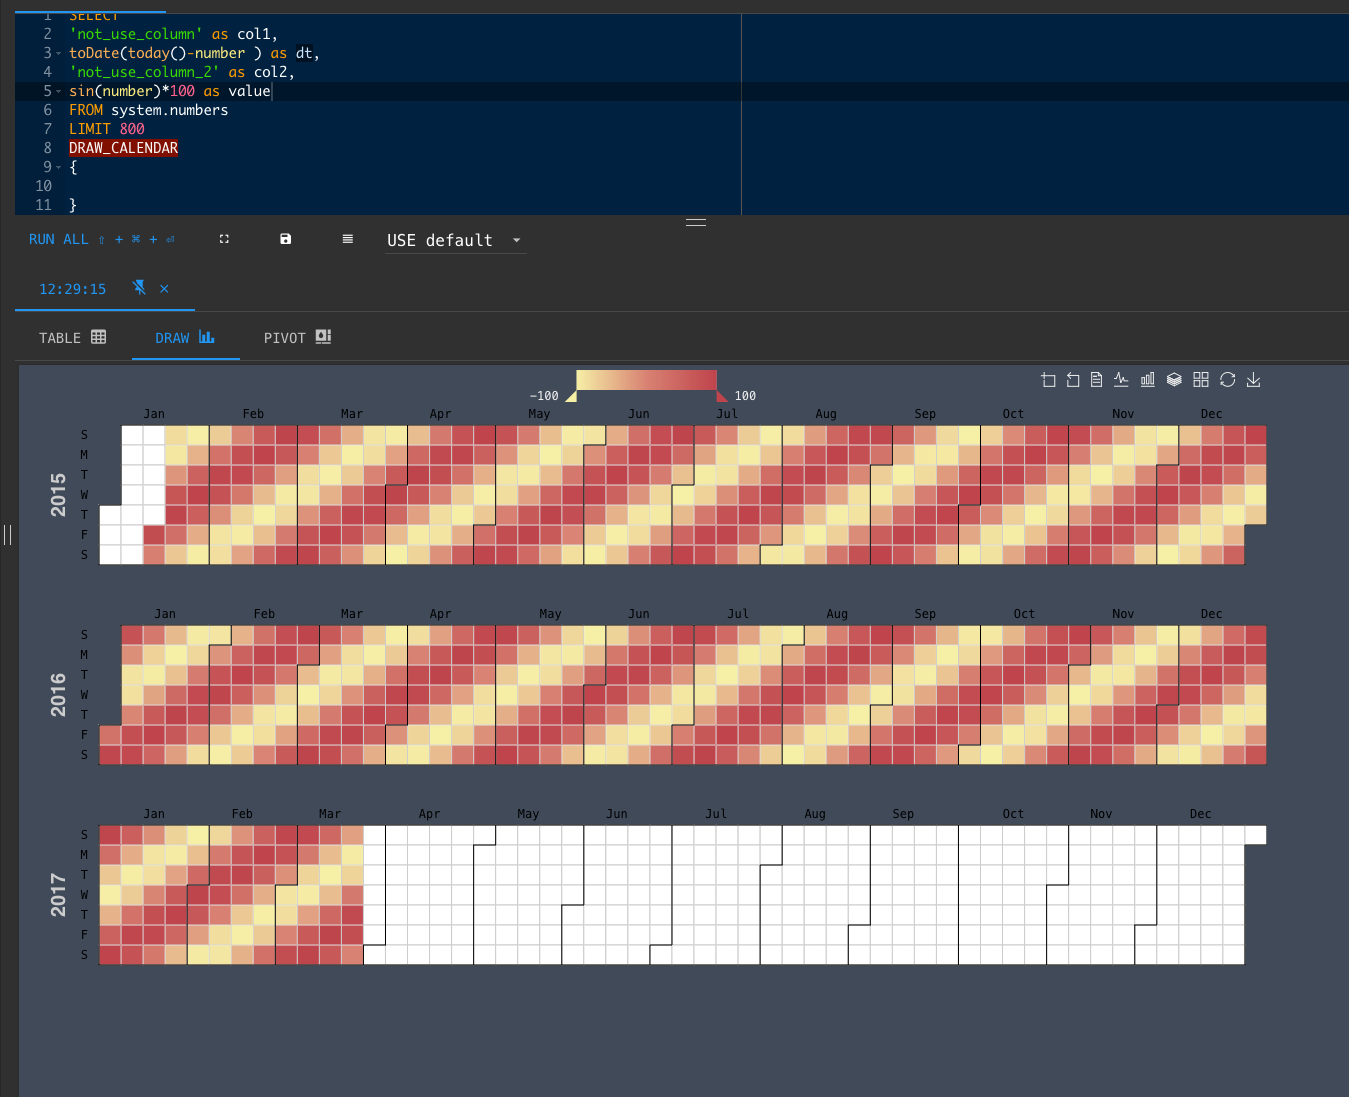Image resolution: width=1349 pixels, height=1097 pixels.
Task: Download chart as image
Action: point(1253,380)
